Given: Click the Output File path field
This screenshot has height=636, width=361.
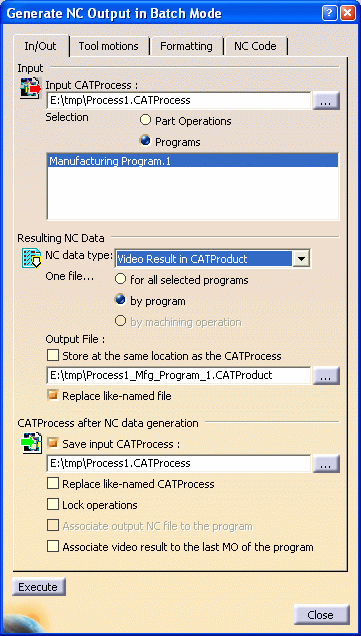Looking at the screenshot, I should [179, 376].
